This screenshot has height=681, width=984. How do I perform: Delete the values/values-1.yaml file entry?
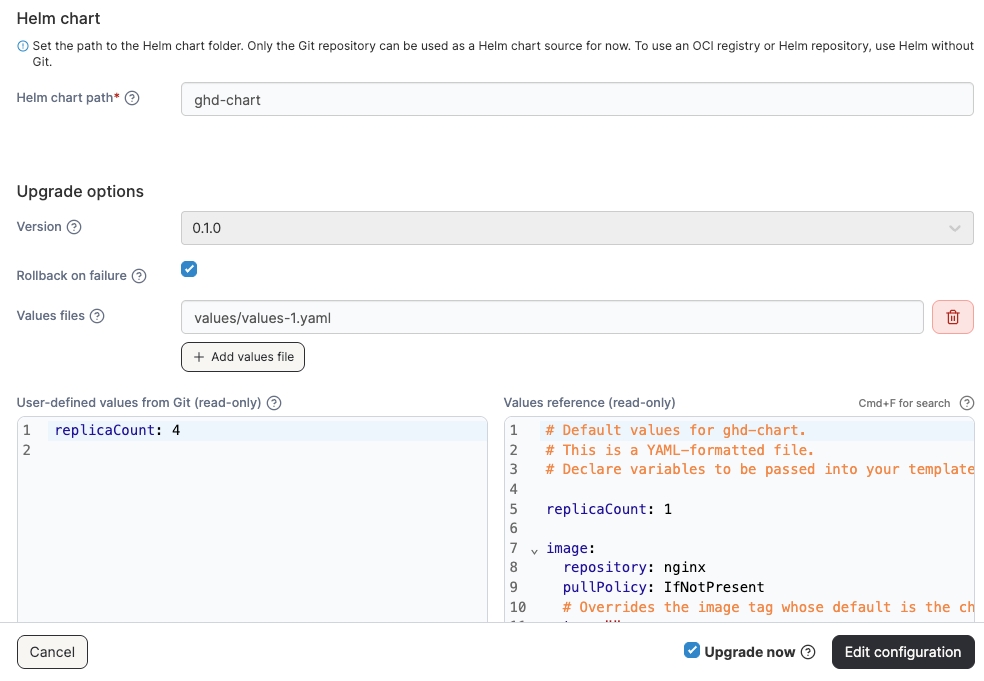click(x=952, y=317)
